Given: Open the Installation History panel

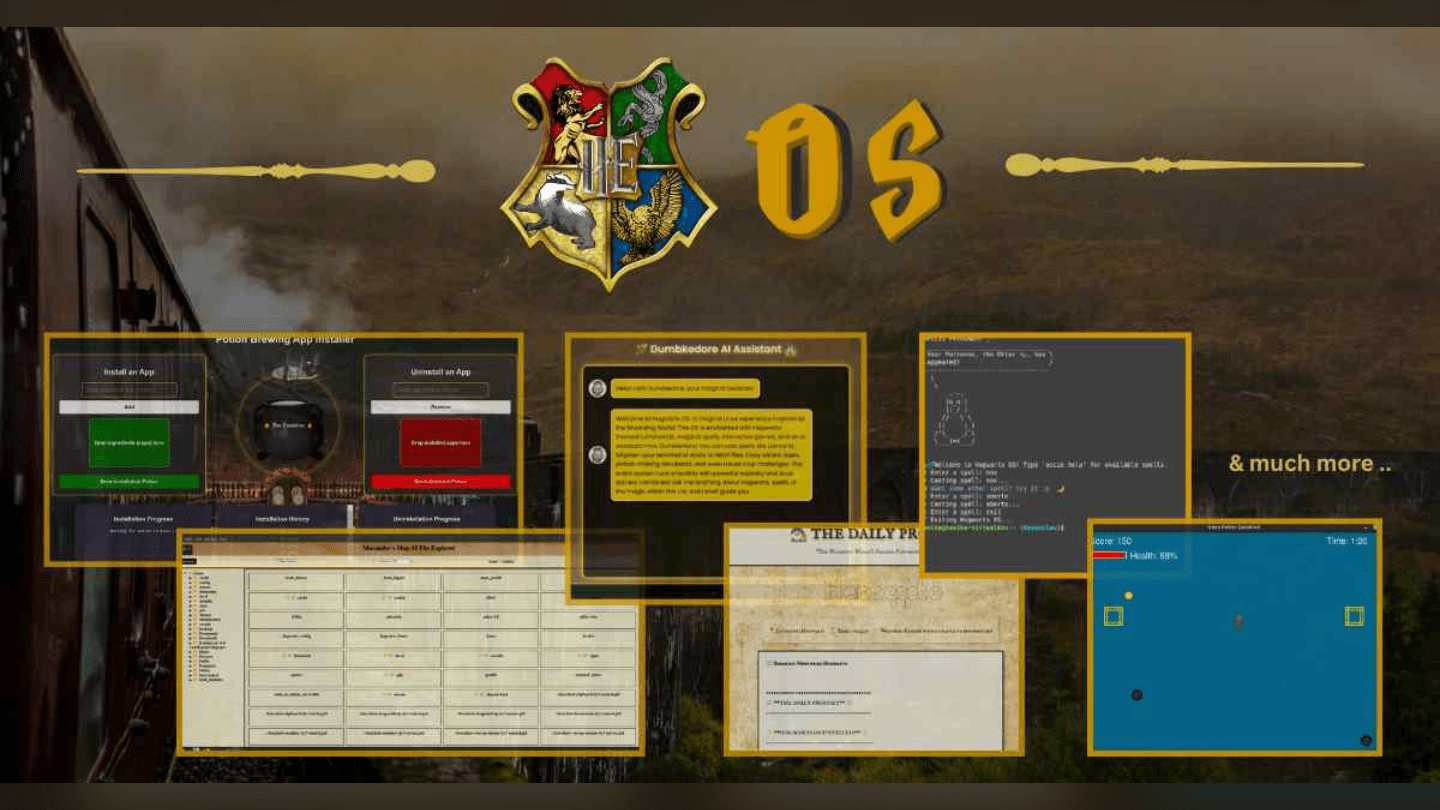Looking at the screenshot, I should [x=285, y=519].
